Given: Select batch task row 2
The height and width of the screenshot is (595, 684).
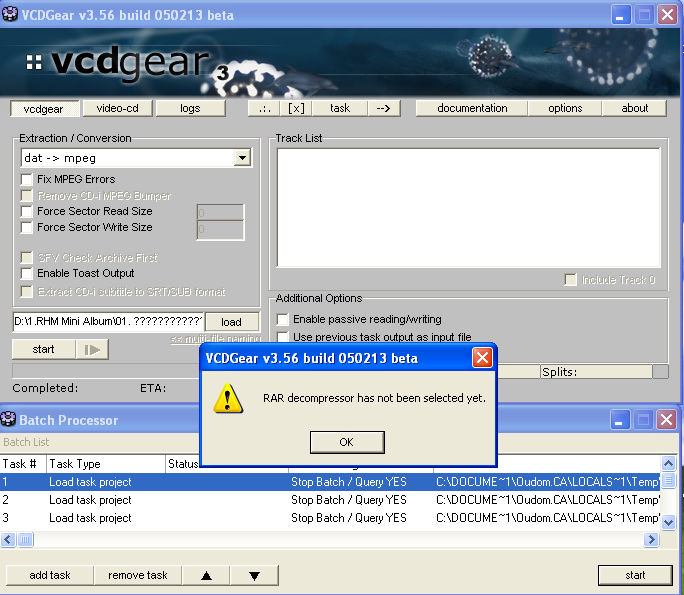Looking at the screenshot, I should tap(330, 500).
